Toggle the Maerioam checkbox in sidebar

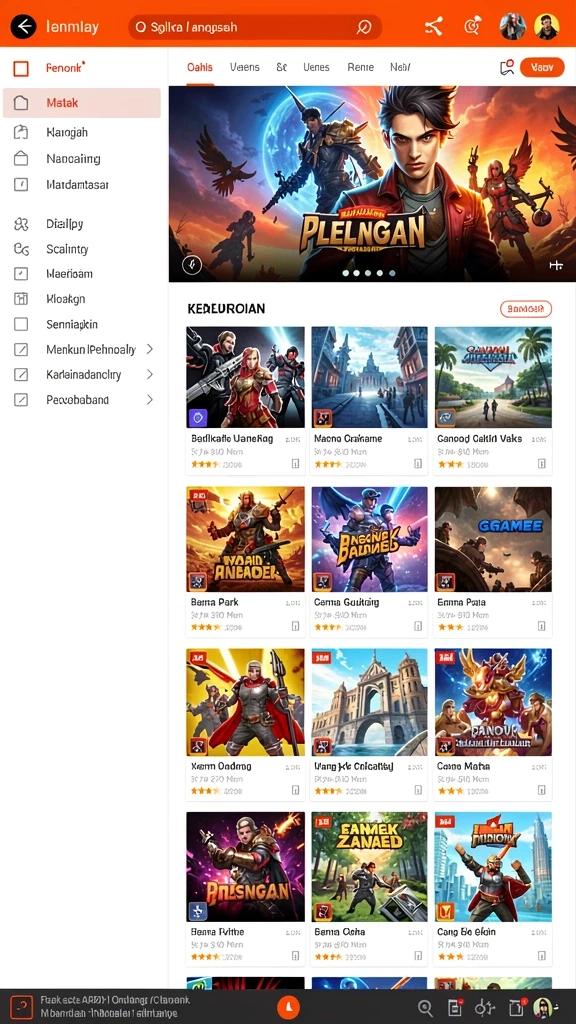point(21,274)
